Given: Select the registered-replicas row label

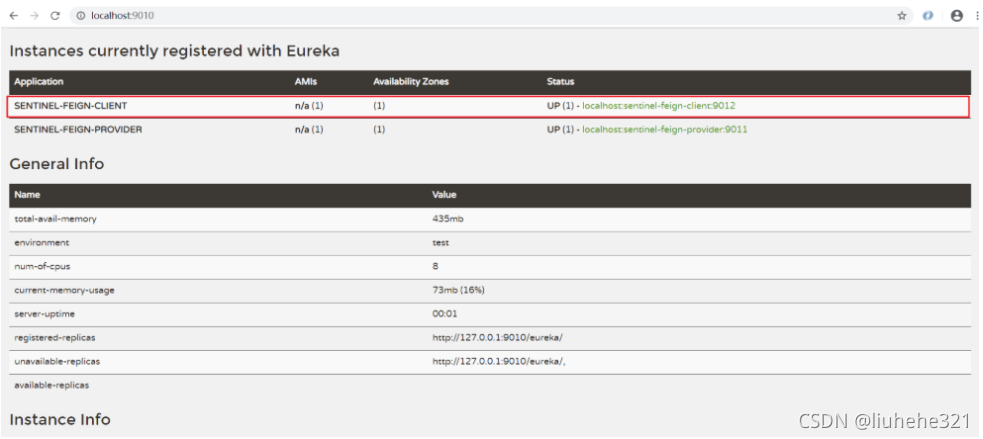Looking at the screenshot, I should pos(55,338).
